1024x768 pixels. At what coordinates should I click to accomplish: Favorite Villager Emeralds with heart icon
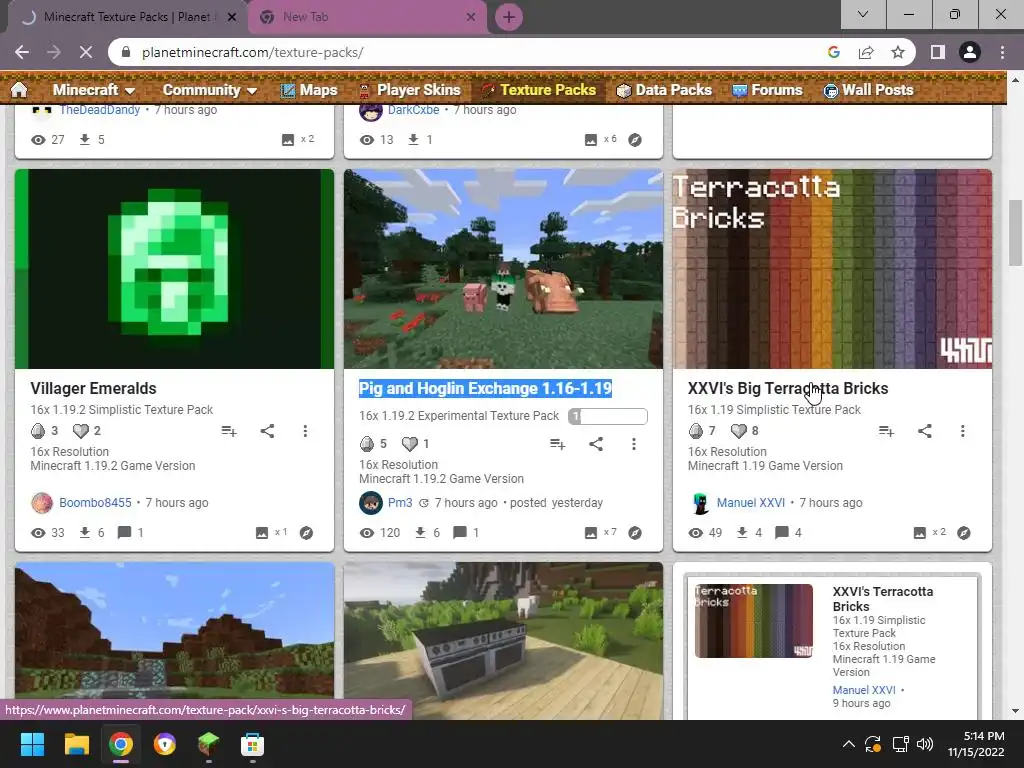[x=80, y=431]
